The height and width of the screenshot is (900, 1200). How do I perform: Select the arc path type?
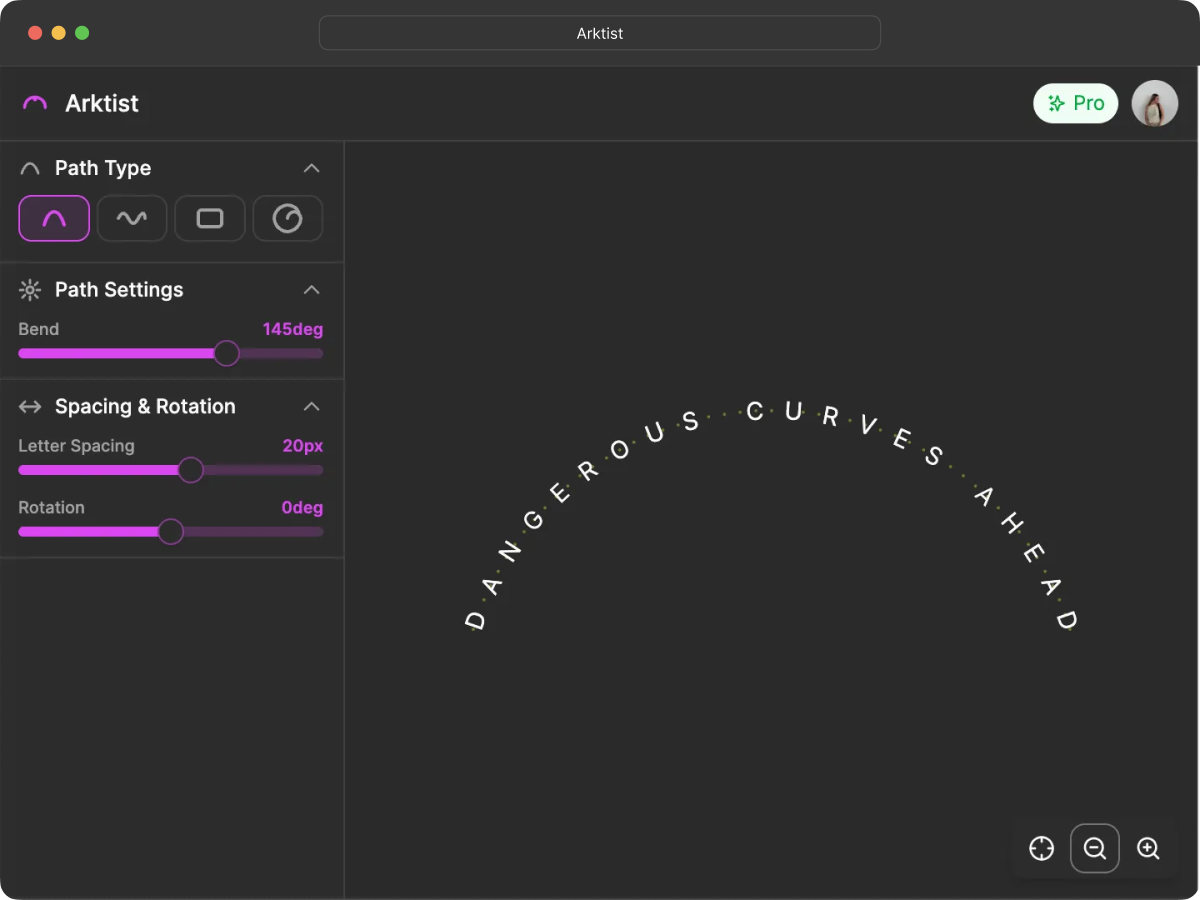pos(54,218)
